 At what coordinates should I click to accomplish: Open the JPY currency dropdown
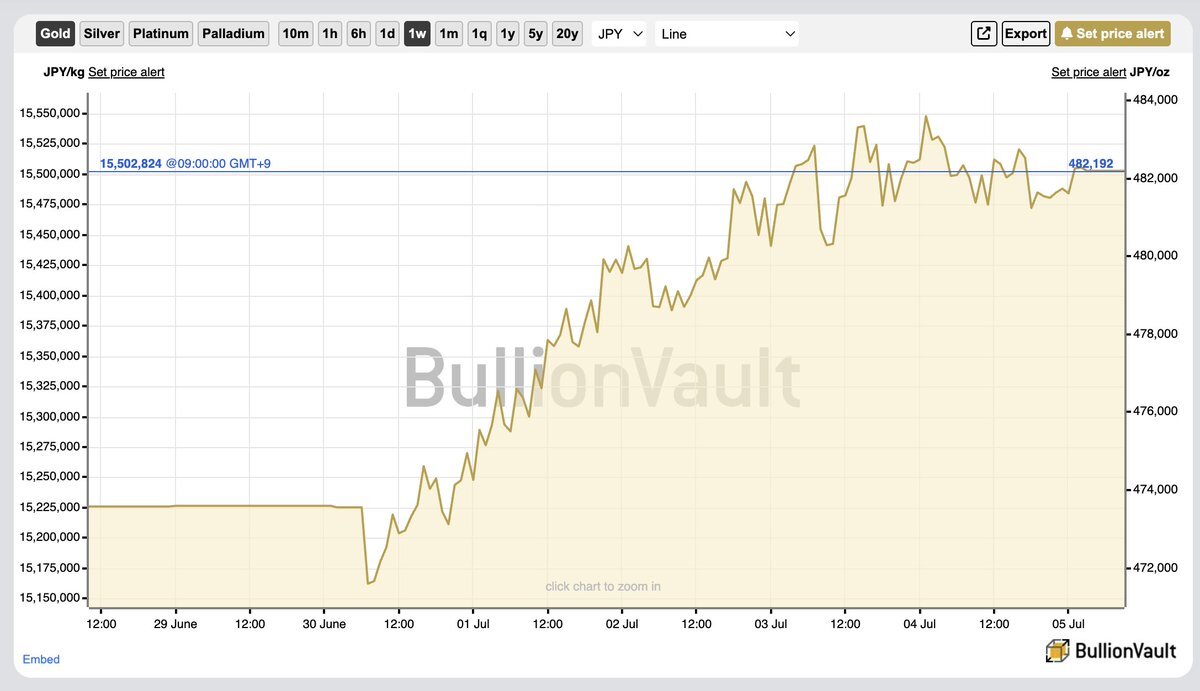pos(620,33)
